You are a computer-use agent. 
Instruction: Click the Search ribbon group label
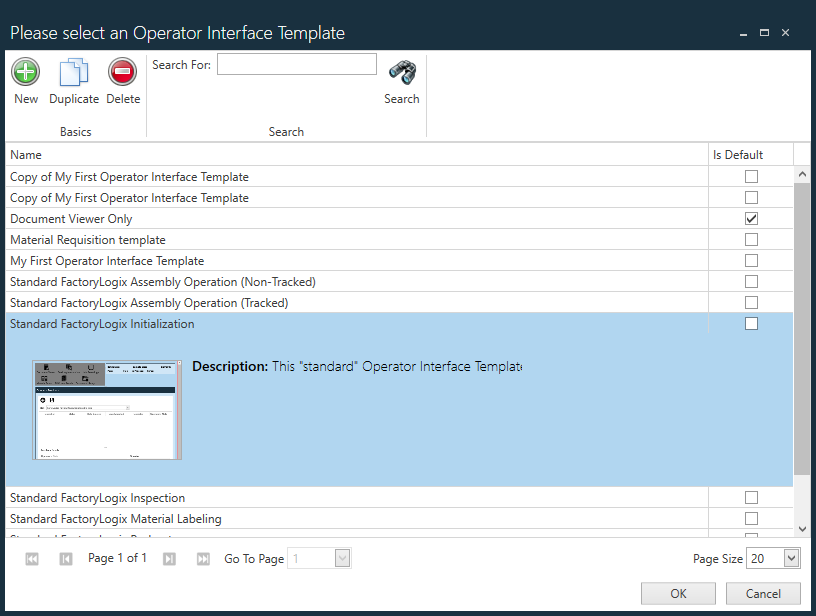coord(286,131)
